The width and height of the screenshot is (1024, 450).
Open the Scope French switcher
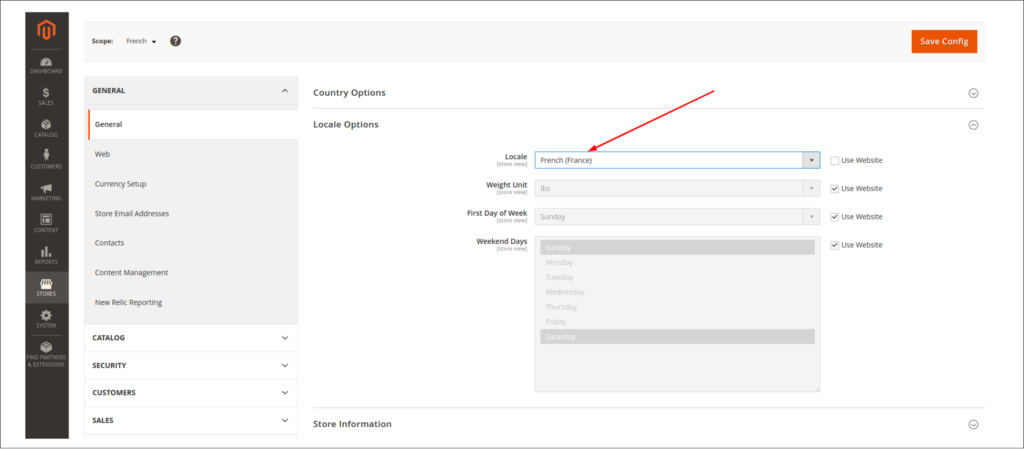point(141,42)
